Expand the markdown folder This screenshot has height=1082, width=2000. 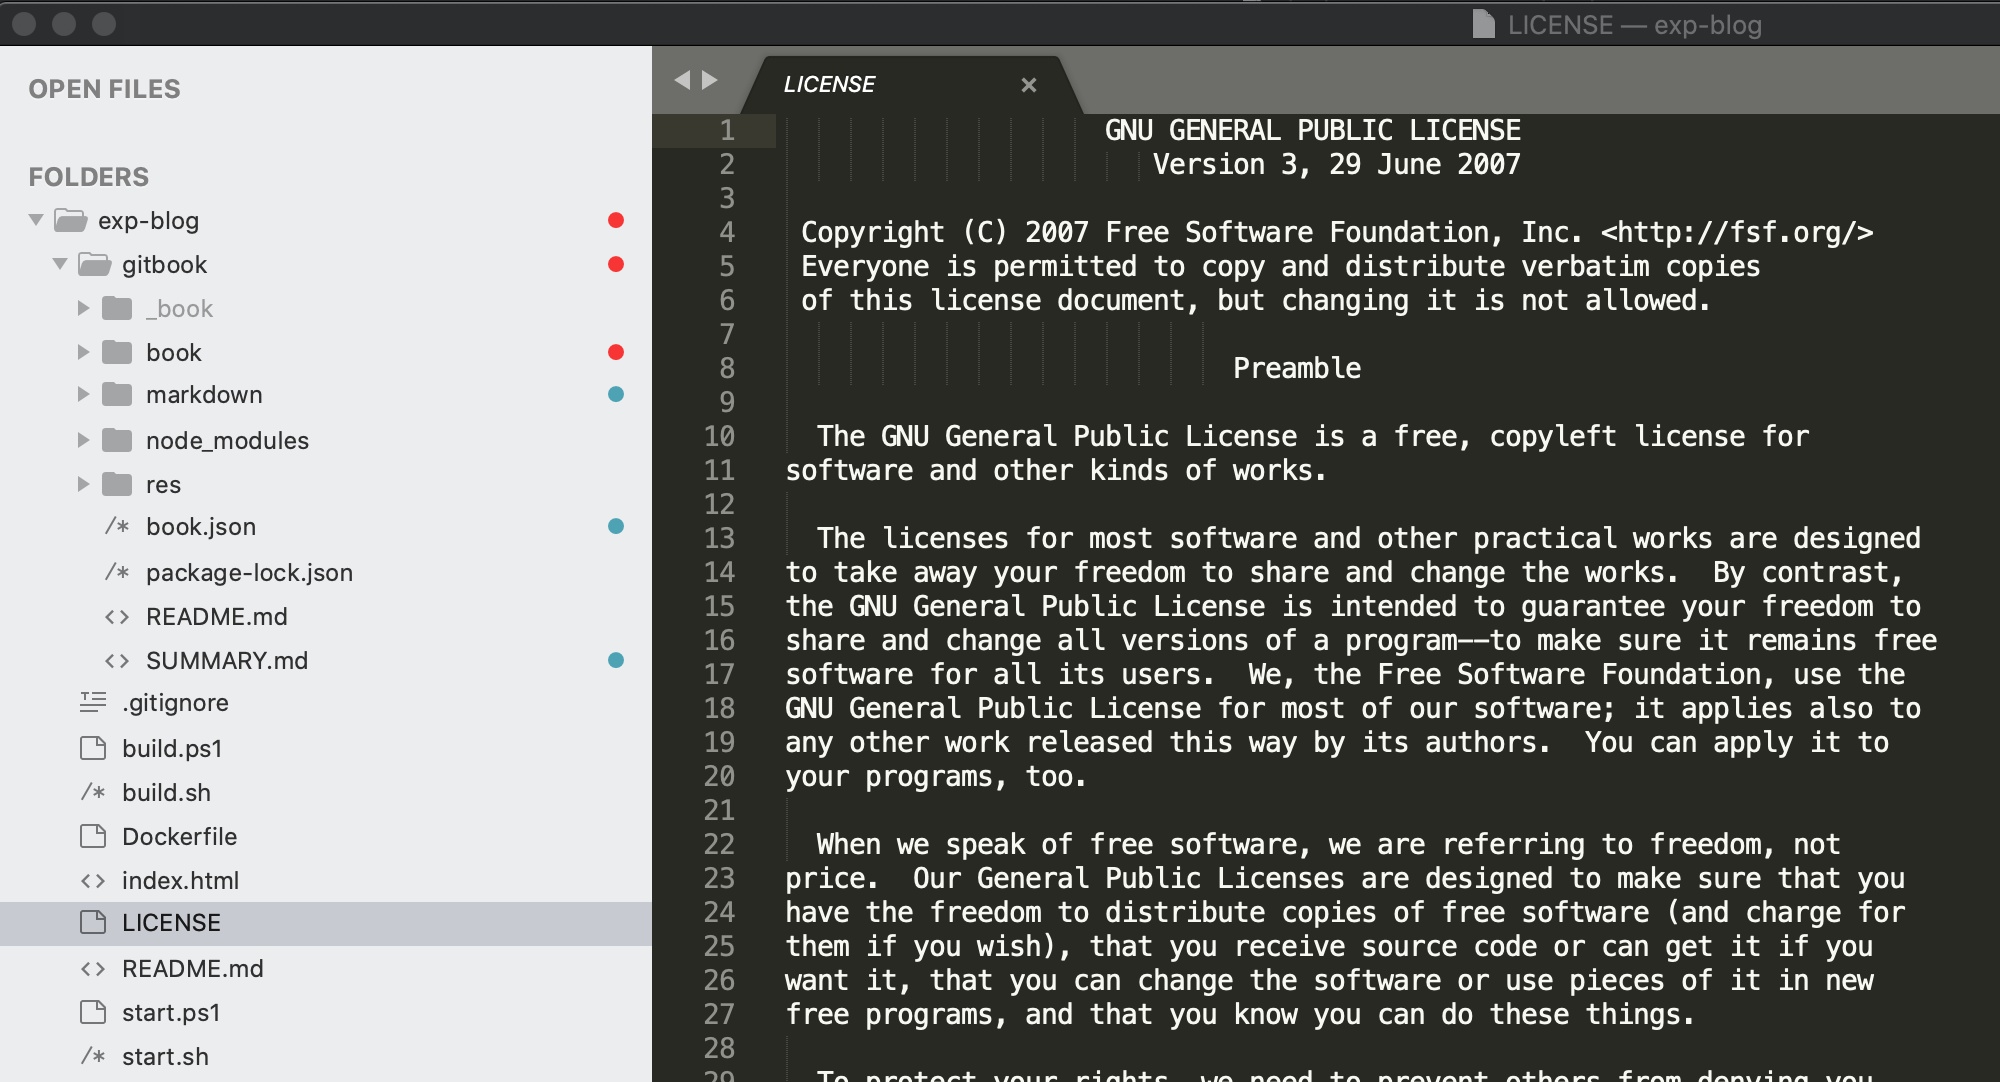click(x=84, y=394)
